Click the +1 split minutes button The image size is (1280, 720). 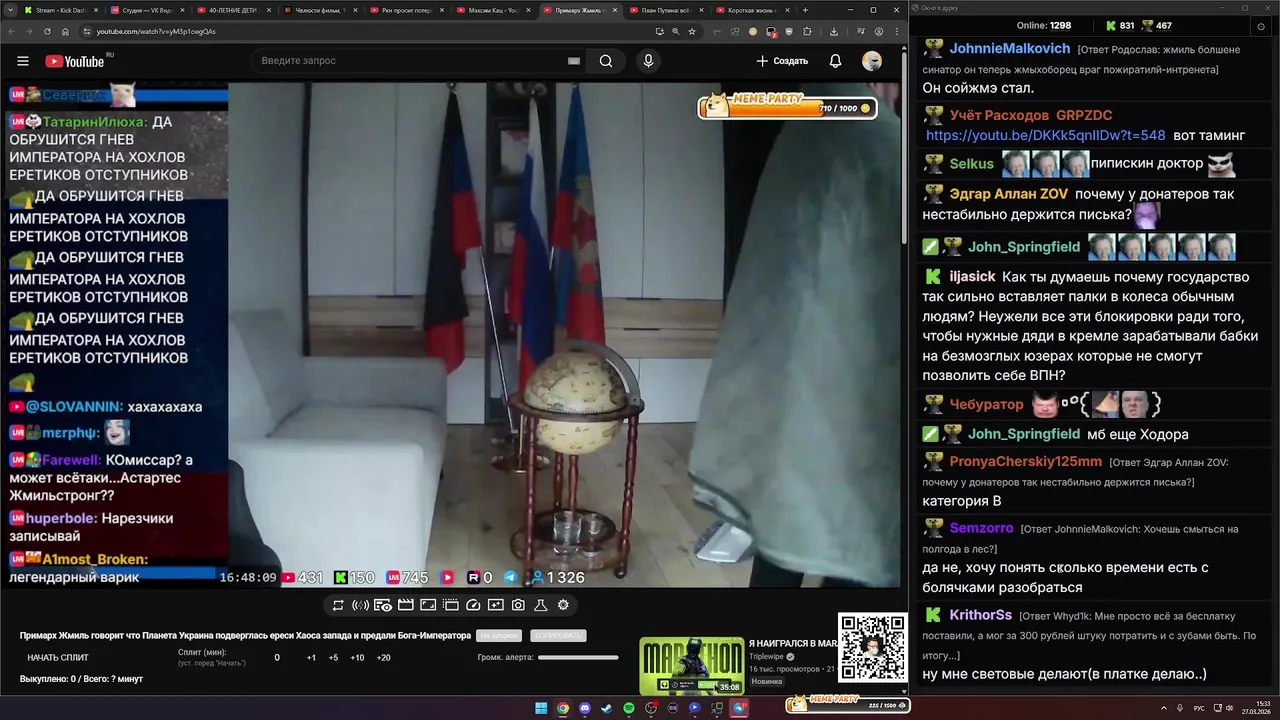click(x=311, y=658)
